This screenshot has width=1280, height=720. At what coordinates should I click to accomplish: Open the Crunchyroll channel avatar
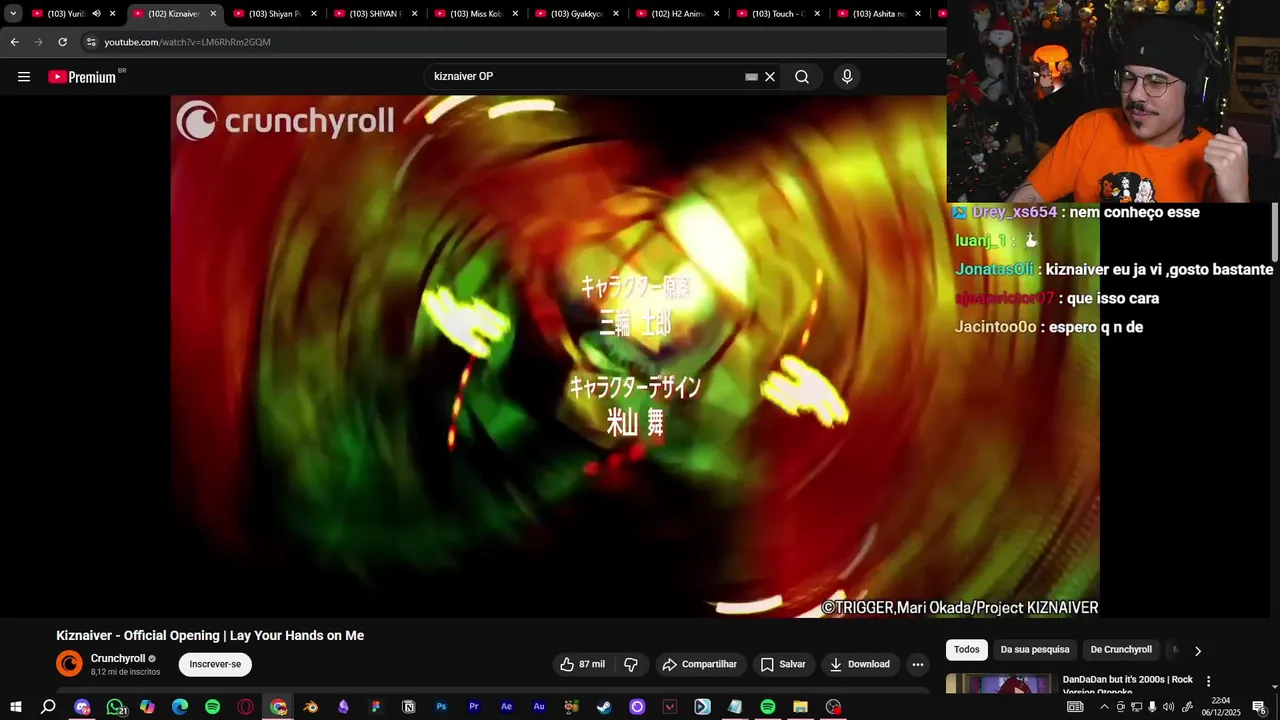click(69, 663)
